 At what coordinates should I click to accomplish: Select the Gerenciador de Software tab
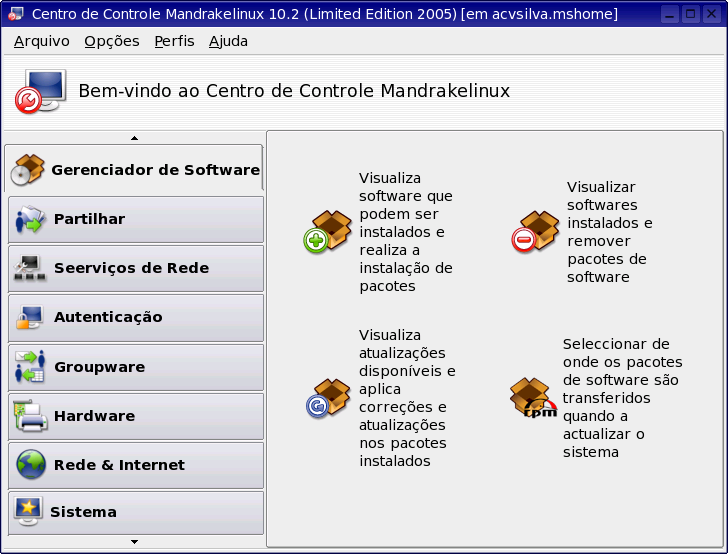click(x=134, y=169)
